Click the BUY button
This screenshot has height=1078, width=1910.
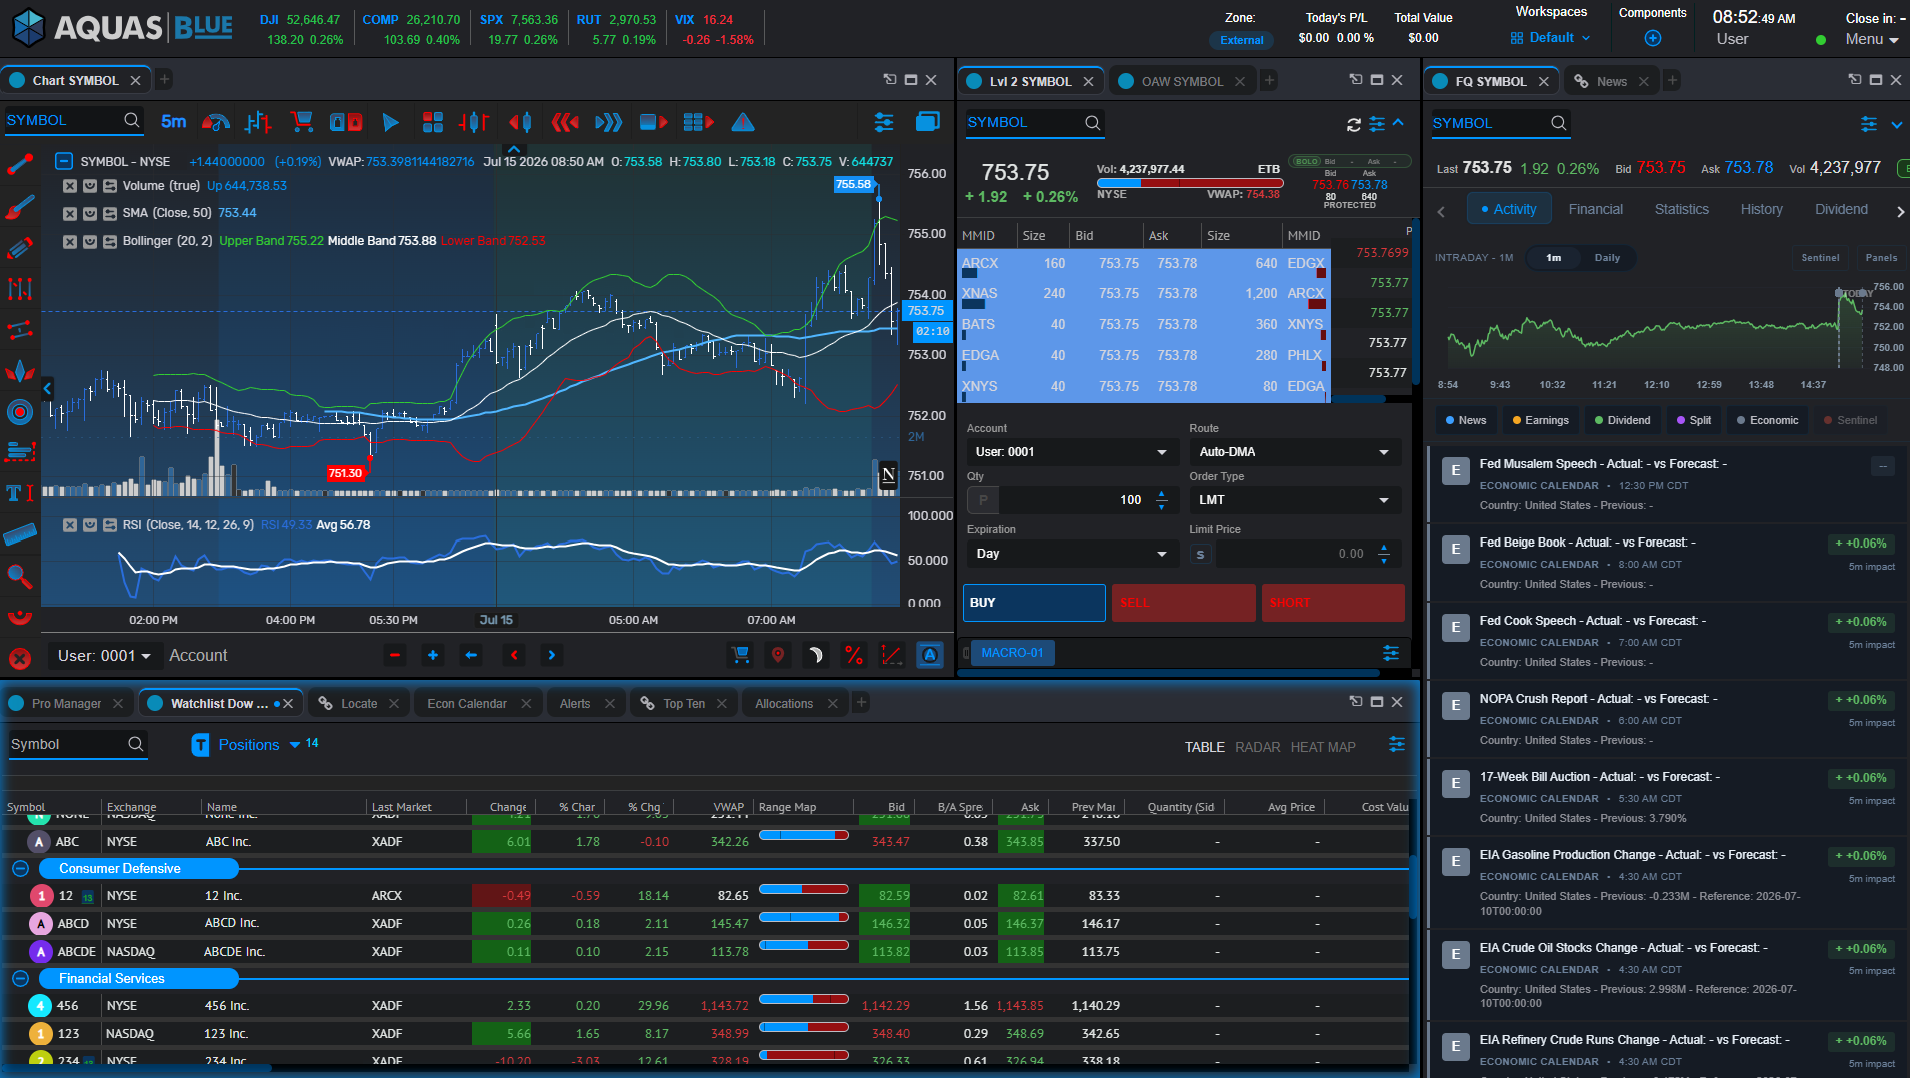[1034, 603]
